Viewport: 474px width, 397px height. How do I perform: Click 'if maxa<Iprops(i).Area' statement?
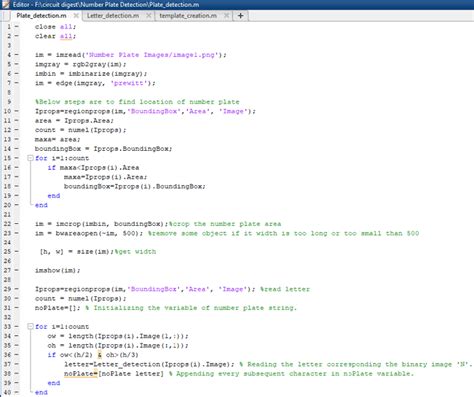93,167
